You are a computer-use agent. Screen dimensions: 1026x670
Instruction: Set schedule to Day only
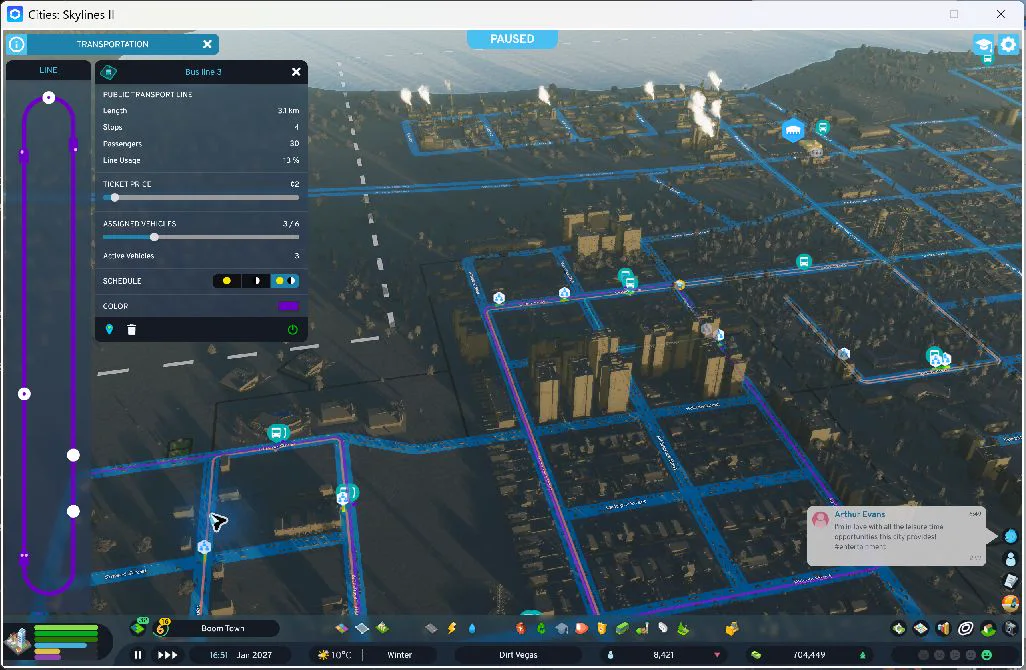[x=227, y=281]
